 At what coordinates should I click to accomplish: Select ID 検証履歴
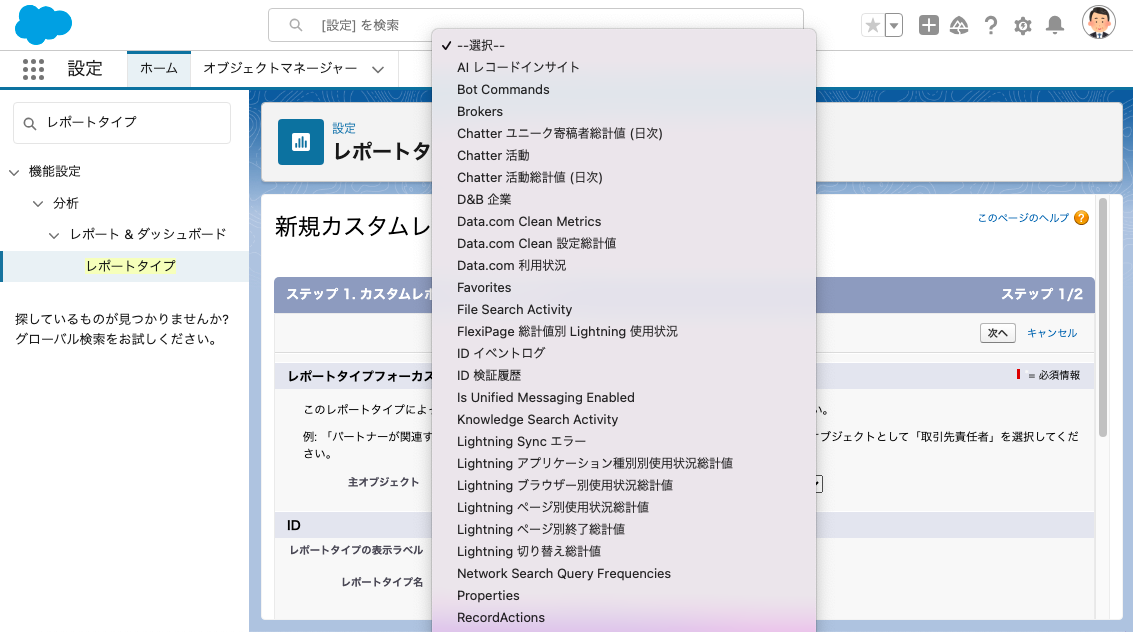pos(624,376)
